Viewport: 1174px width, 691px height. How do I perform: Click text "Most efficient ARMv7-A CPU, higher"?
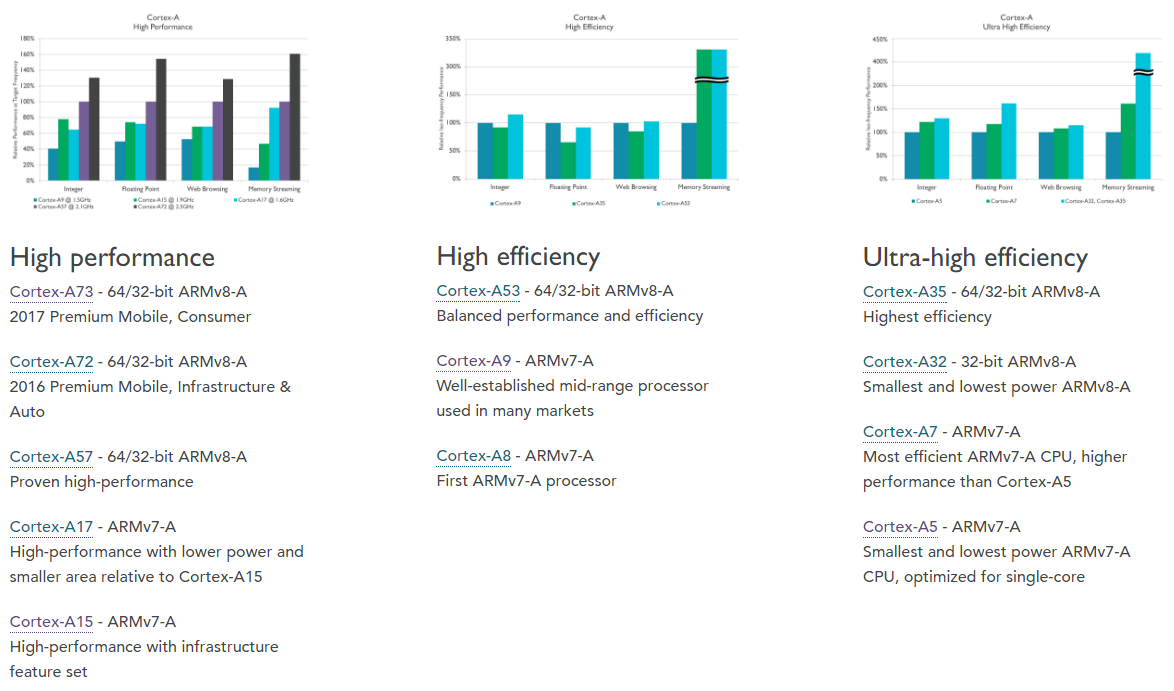click(x=995, y=457)
